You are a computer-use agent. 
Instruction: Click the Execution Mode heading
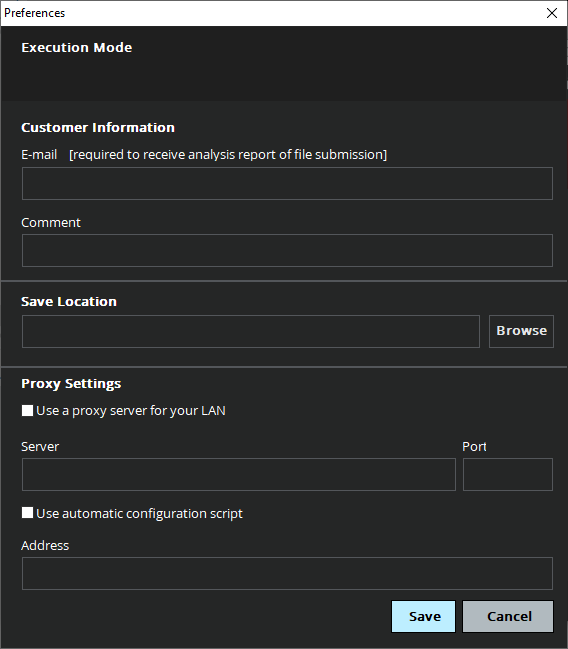(77, 48)
